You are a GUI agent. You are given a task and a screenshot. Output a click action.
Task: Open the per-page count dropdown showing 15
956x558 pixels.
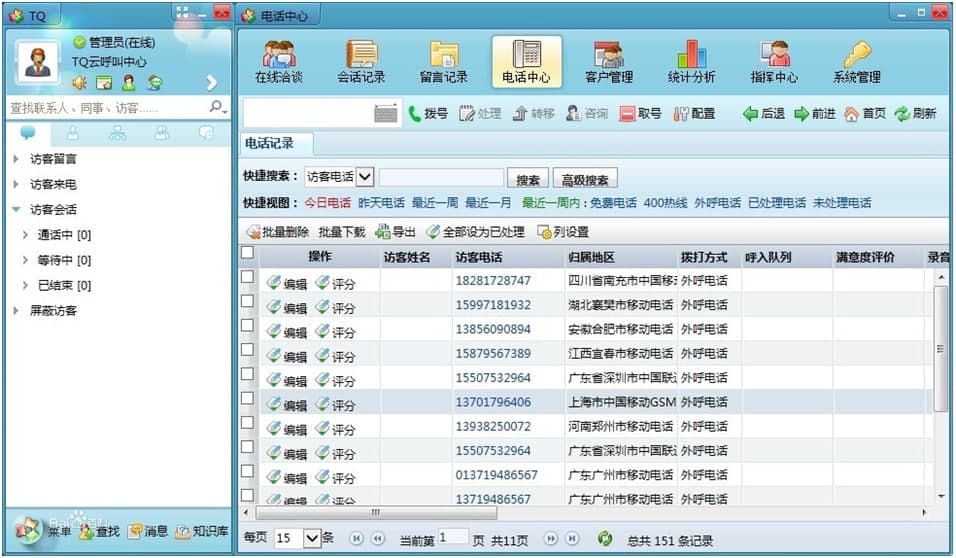pyautogui.click(x=312, y=538)
